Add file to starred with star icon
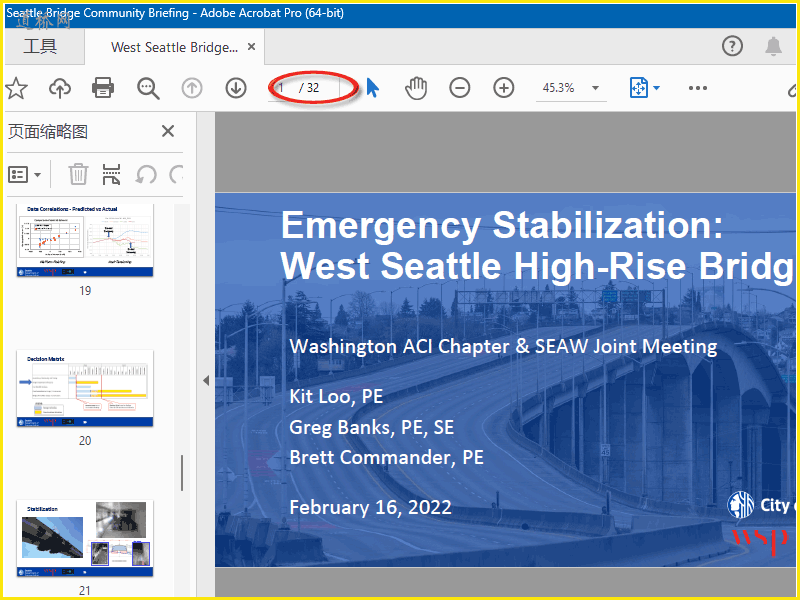800x600 pixels. coord(16,88)
